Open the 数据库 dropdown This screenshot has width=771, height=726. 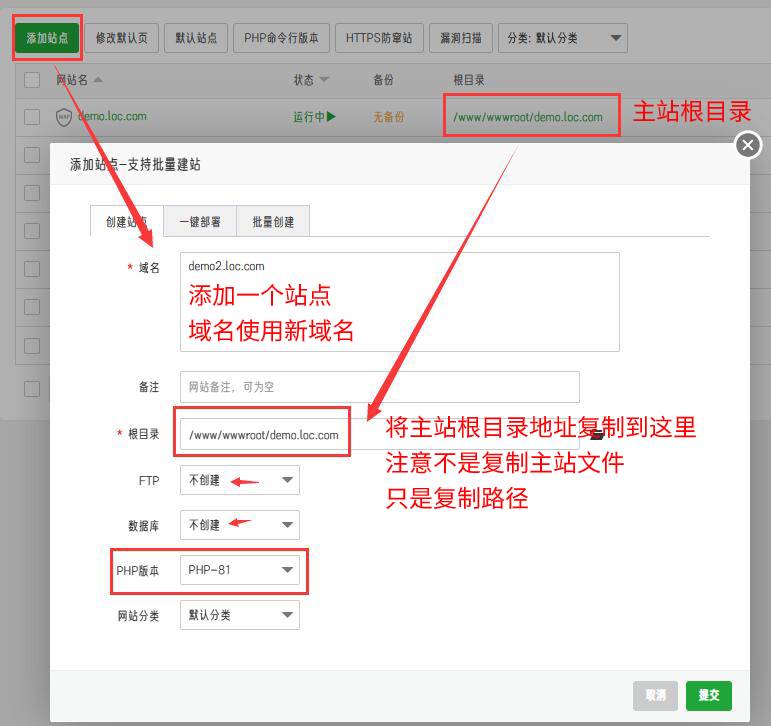point(239,525)
